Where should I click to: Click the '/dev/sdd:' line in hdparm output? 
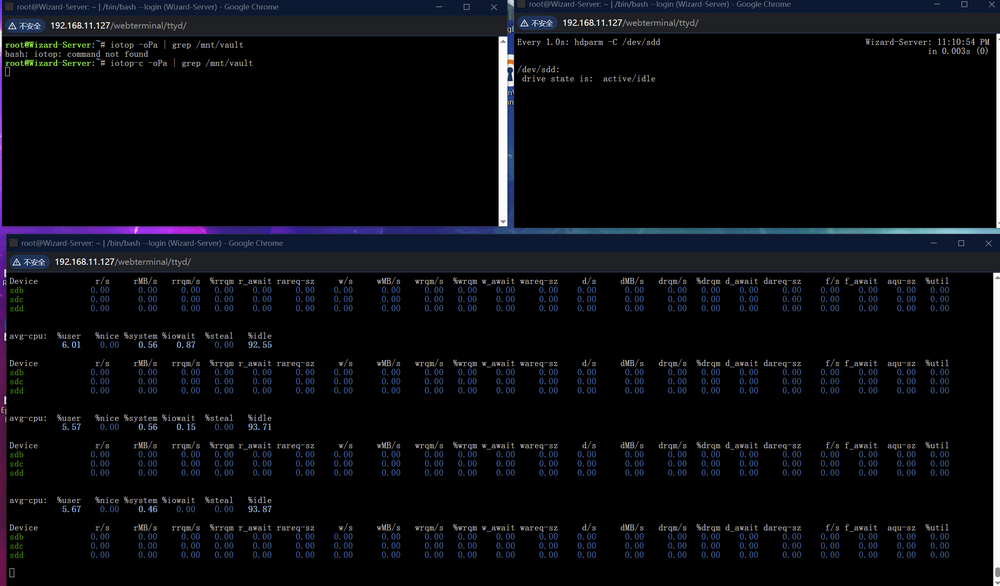pyautogui.click(x=538, y=70)
